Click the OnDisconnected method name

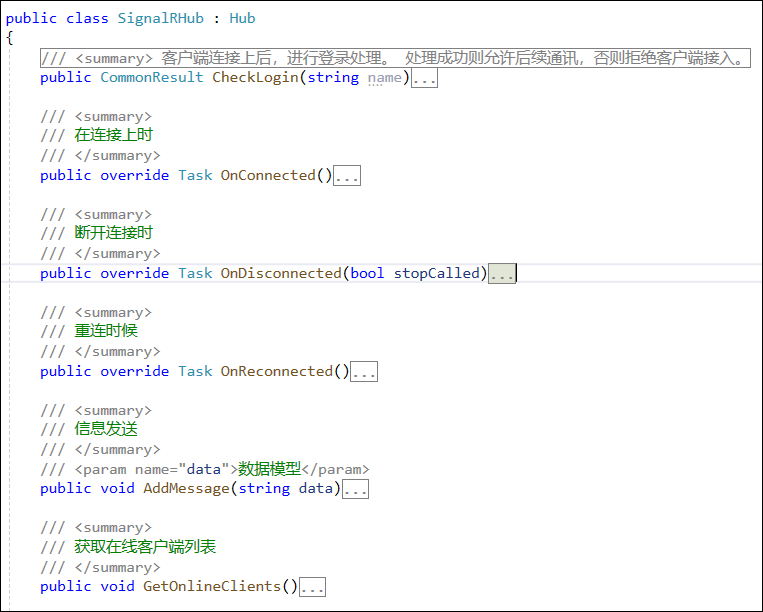(281, 273)
